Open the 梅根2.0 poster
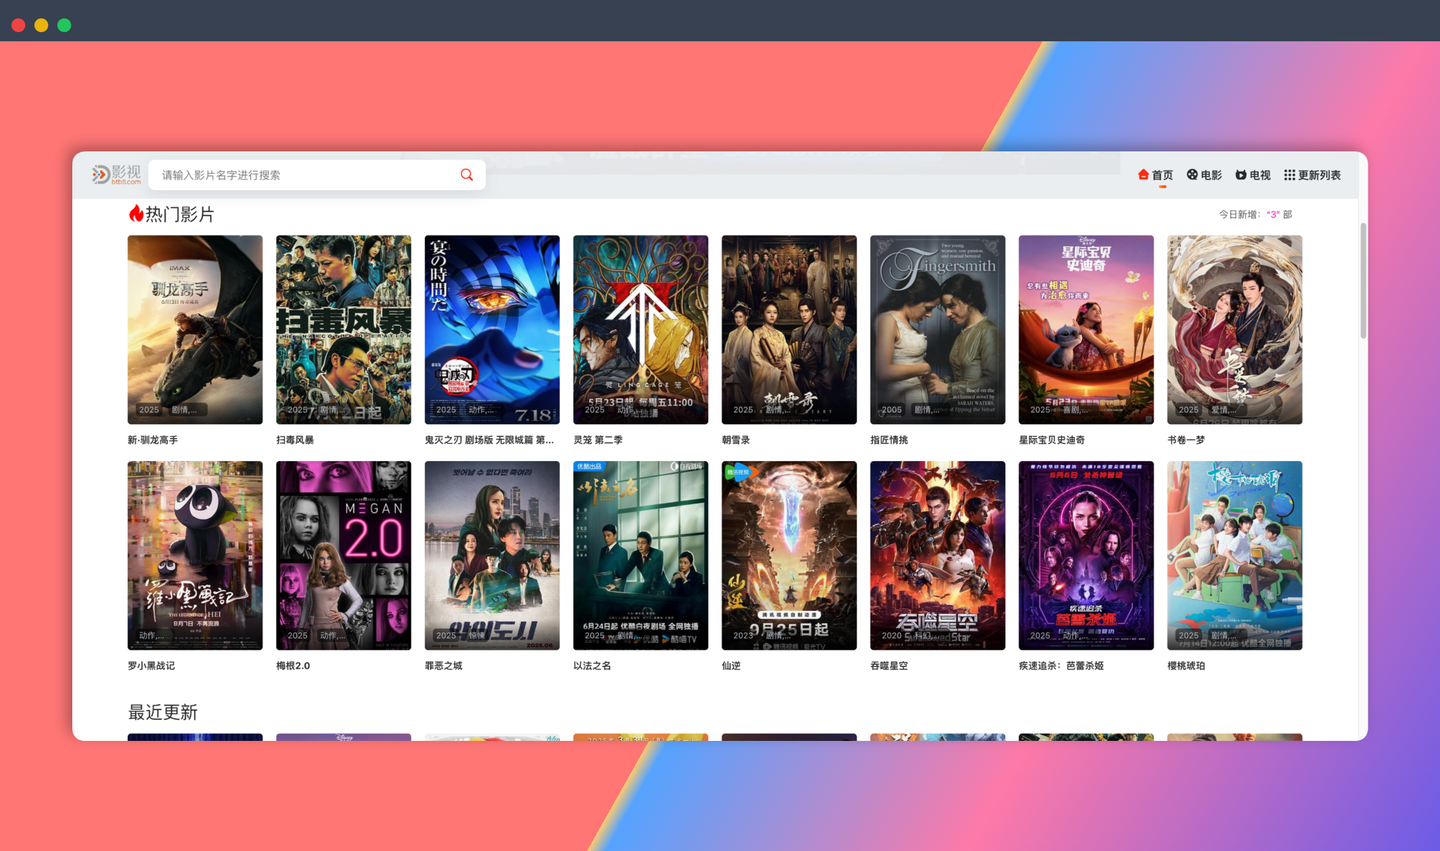Screen dimensions: 1440x851 343,555
